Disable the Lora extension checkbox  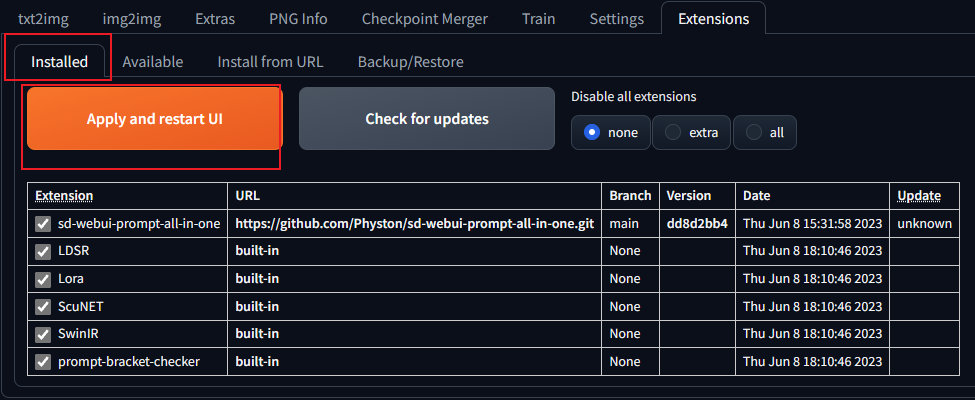(43, 279)
